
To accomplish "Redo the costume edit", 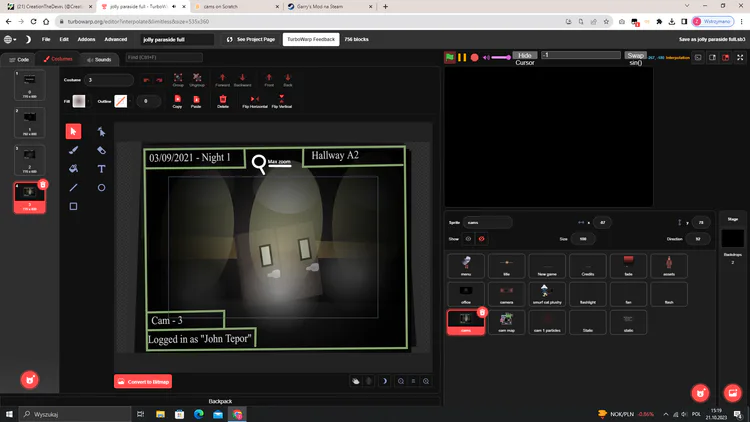I will [159, 80].
